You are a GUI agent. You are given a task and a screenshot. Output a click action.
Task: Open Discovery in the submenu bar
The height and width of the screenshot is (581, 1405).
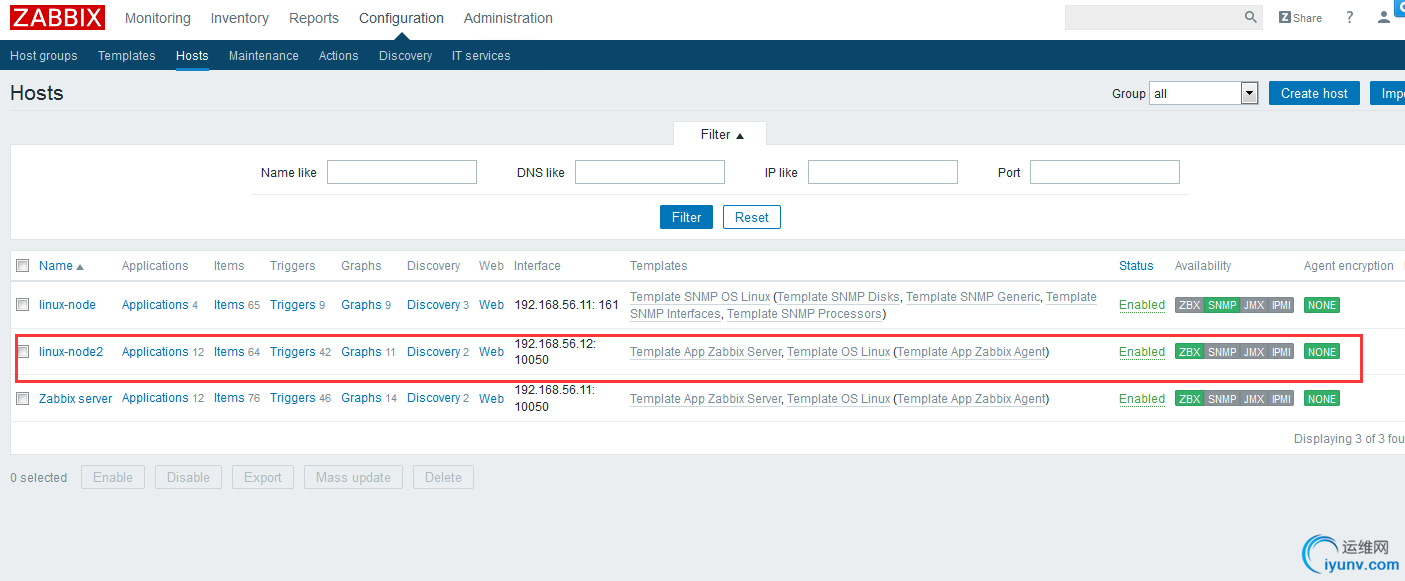(406, 56)
